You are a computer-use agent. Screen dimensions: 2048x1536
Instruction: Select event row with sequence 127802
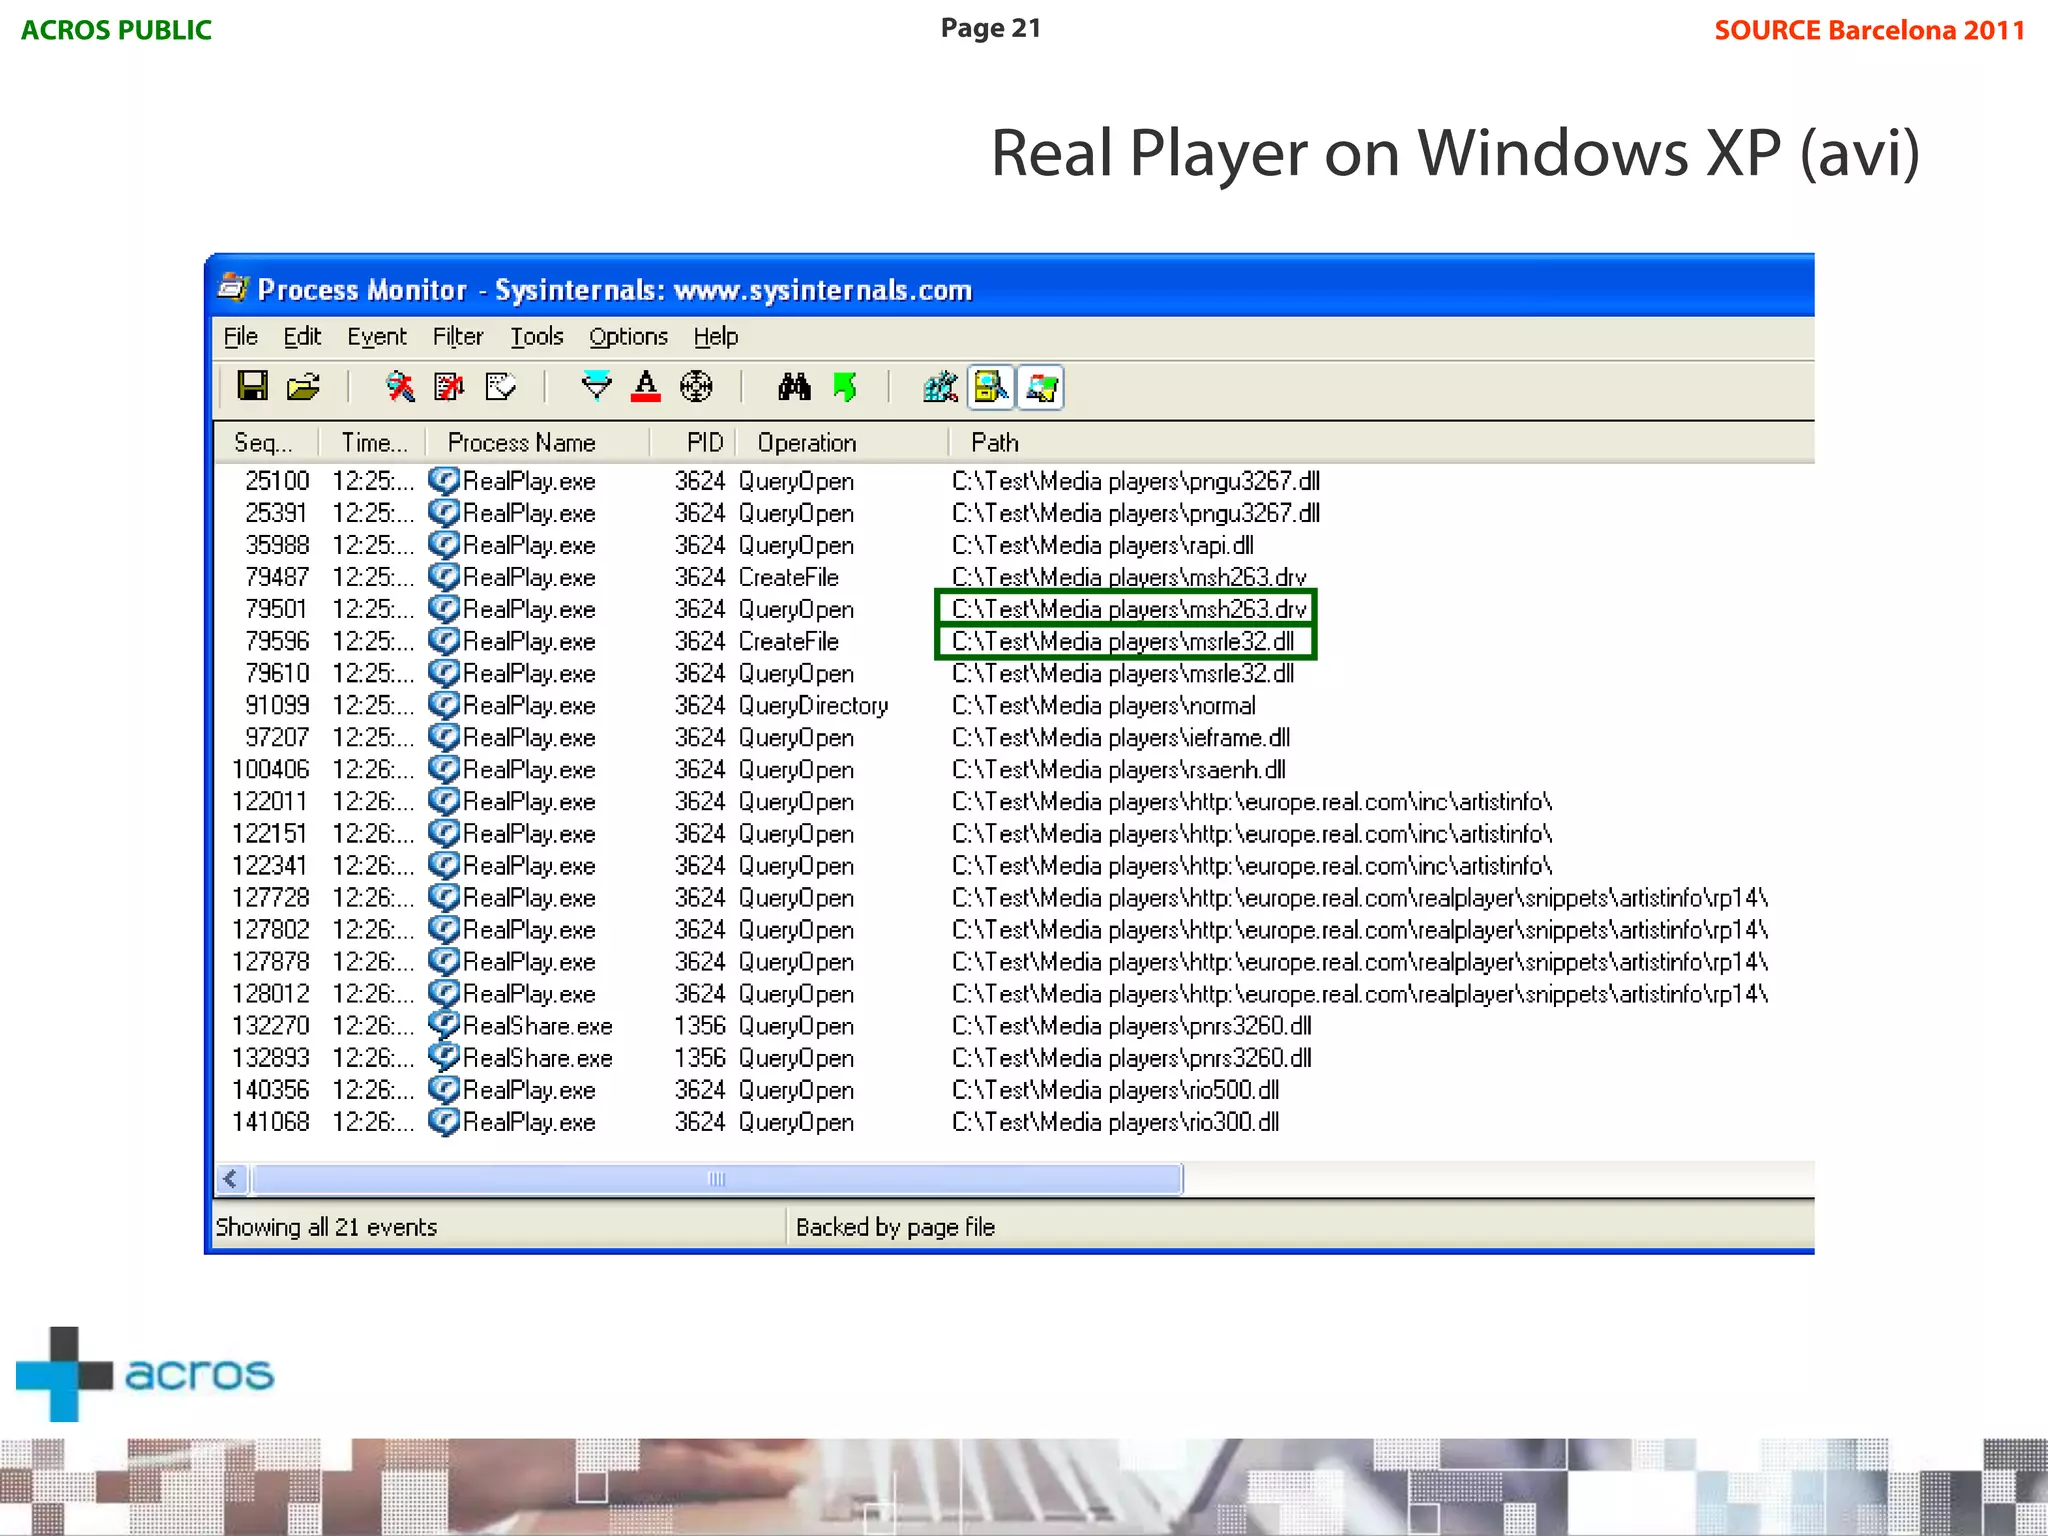tap(1014, 929)
